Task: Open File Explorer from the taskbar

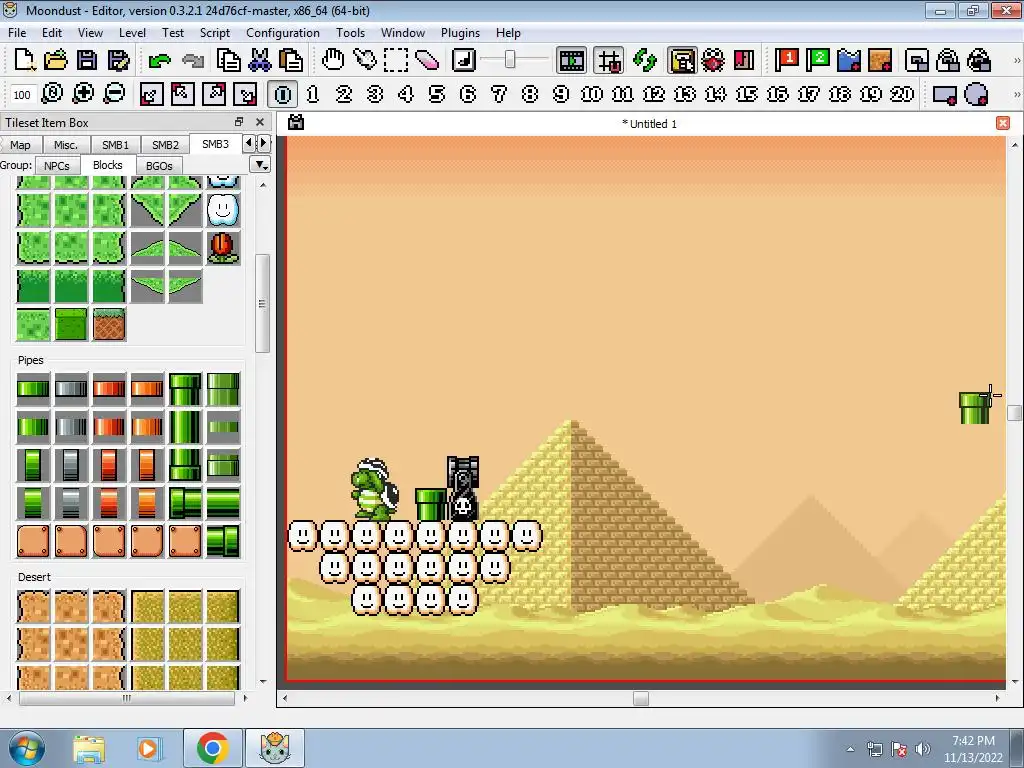Action: click(89, 748)
